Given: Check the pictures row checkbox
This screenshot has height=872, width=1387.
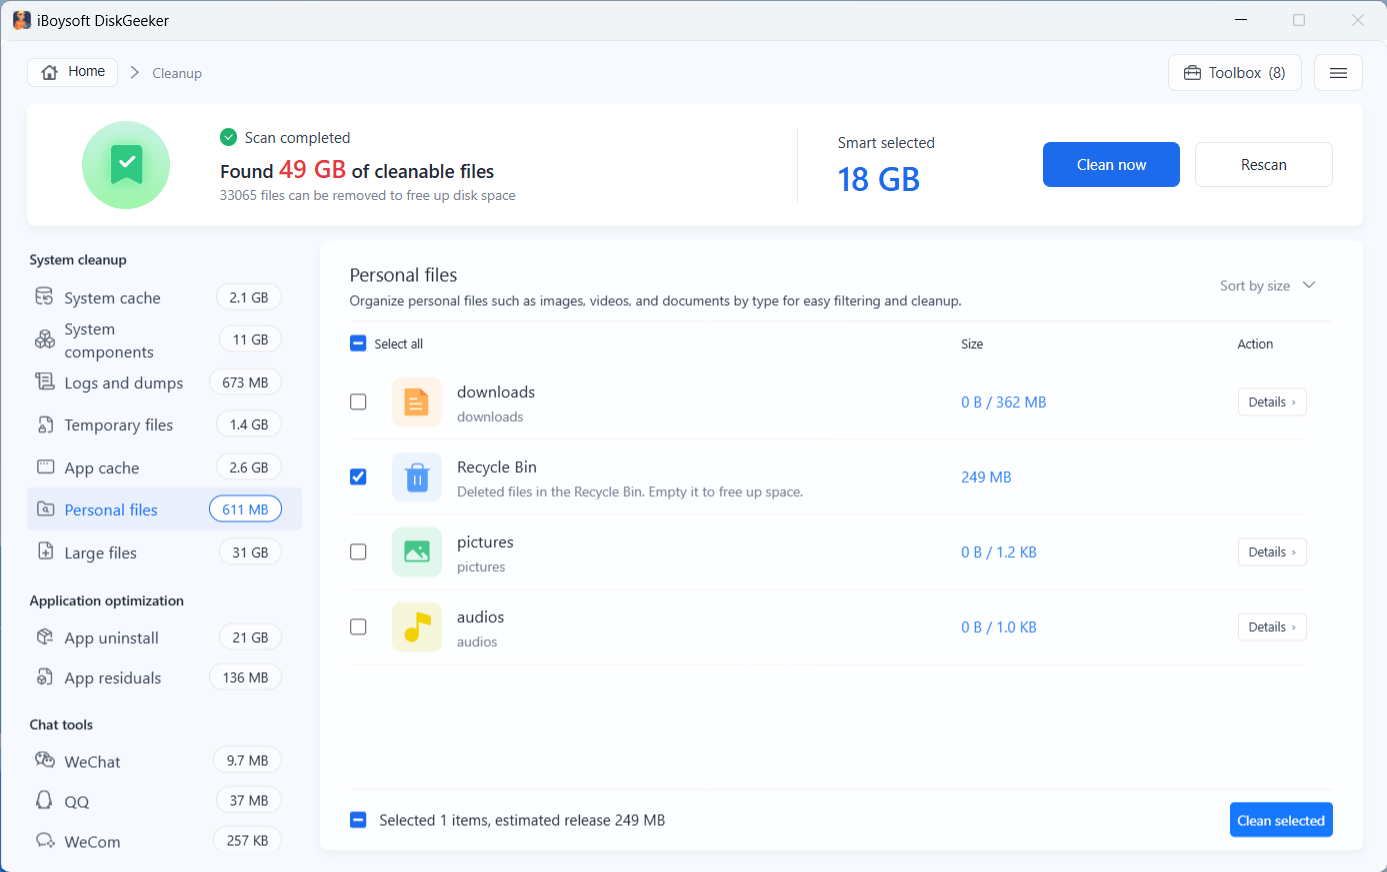Looking at the screenshot, I should pyautogui.click(x=358, y=552).
